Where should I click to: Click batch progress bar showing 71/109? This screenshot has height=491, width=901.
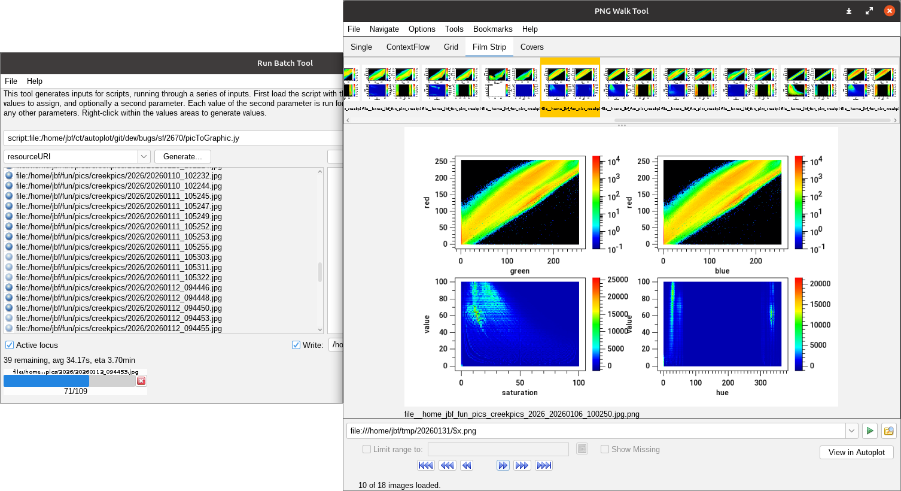69,381
